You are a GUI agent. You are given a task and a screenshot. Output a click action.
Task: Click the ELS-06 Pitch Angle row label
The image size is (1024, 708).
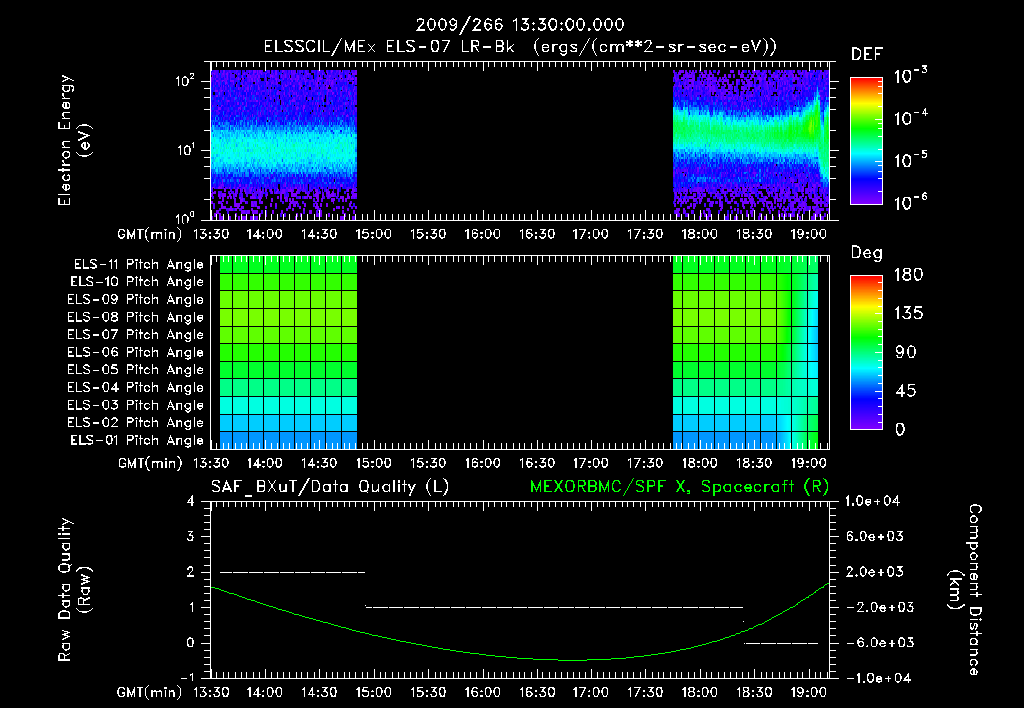pyautogui.click(x=136, y=353)
